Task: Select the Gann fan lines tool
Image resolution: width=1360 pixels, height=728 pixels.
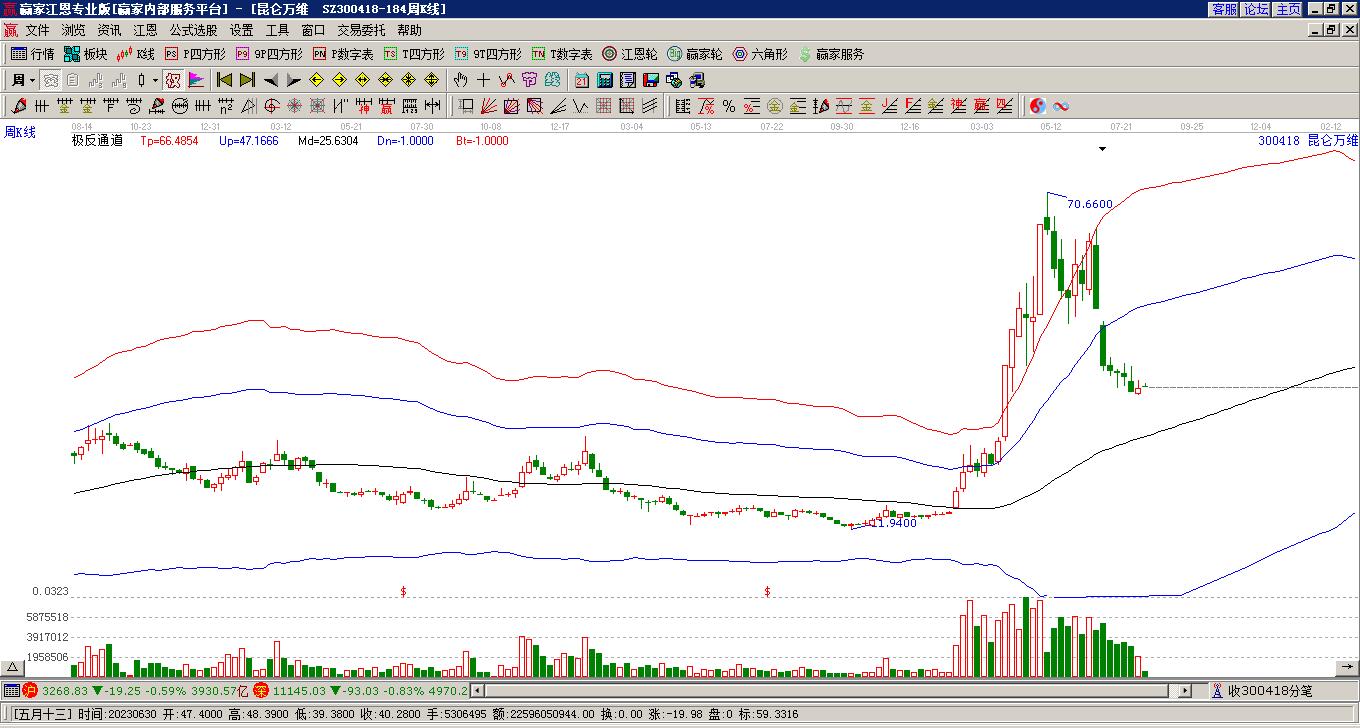Action: 490,106
